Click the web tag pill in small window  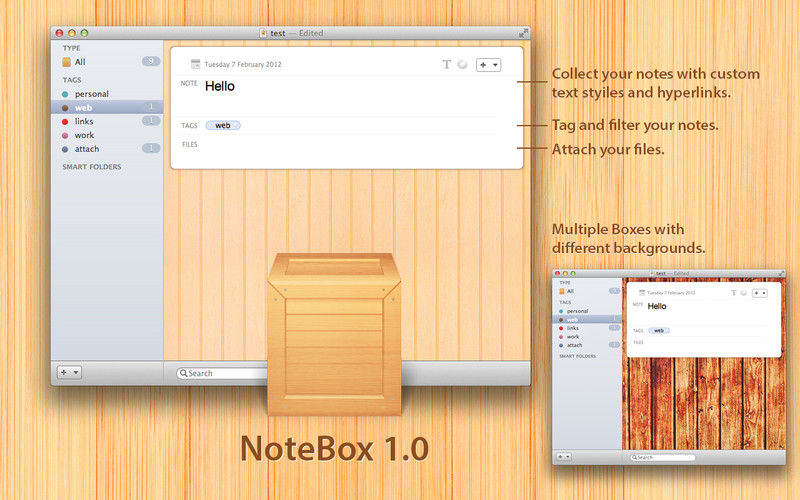point(659,331)
